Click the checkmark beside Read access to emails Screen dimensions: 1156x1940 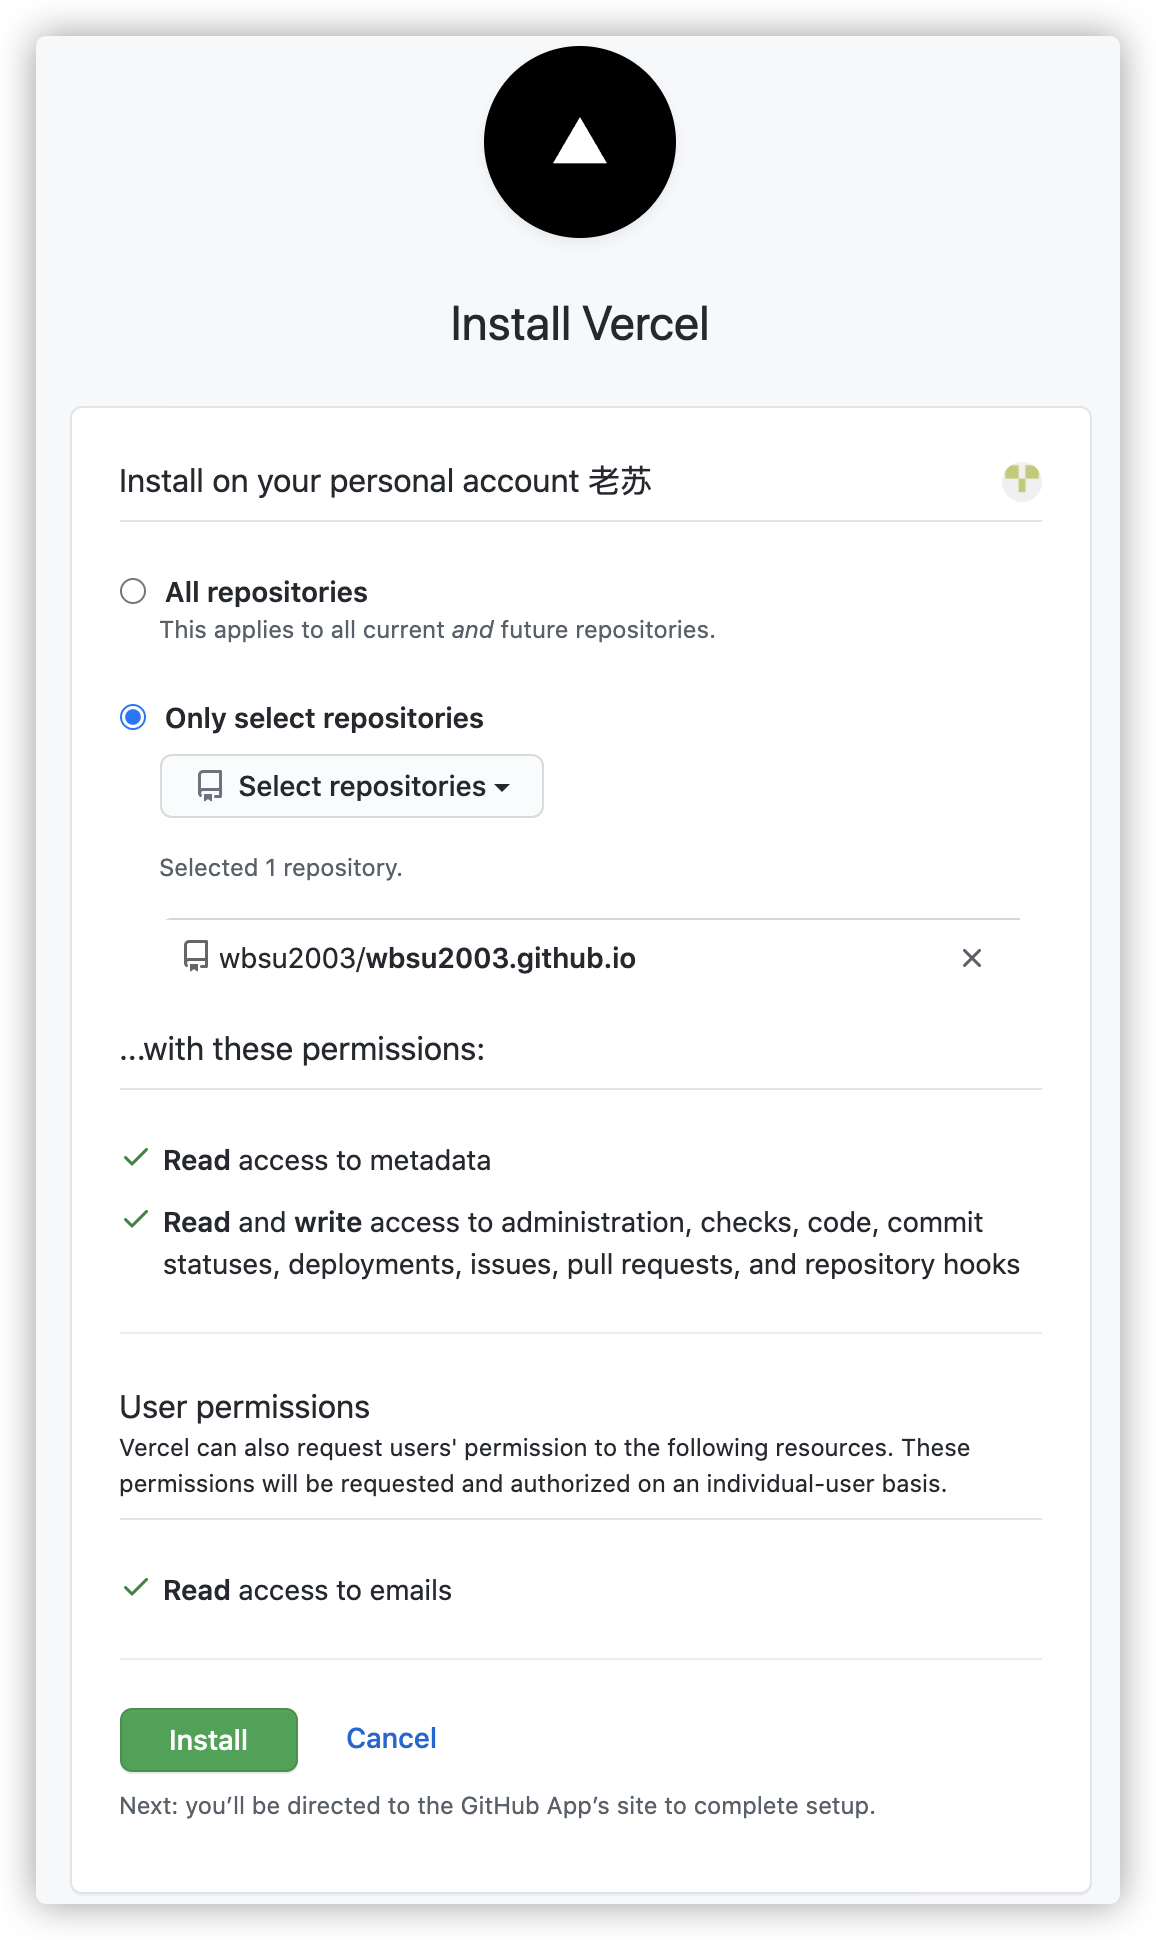(x=136, y=1589)
